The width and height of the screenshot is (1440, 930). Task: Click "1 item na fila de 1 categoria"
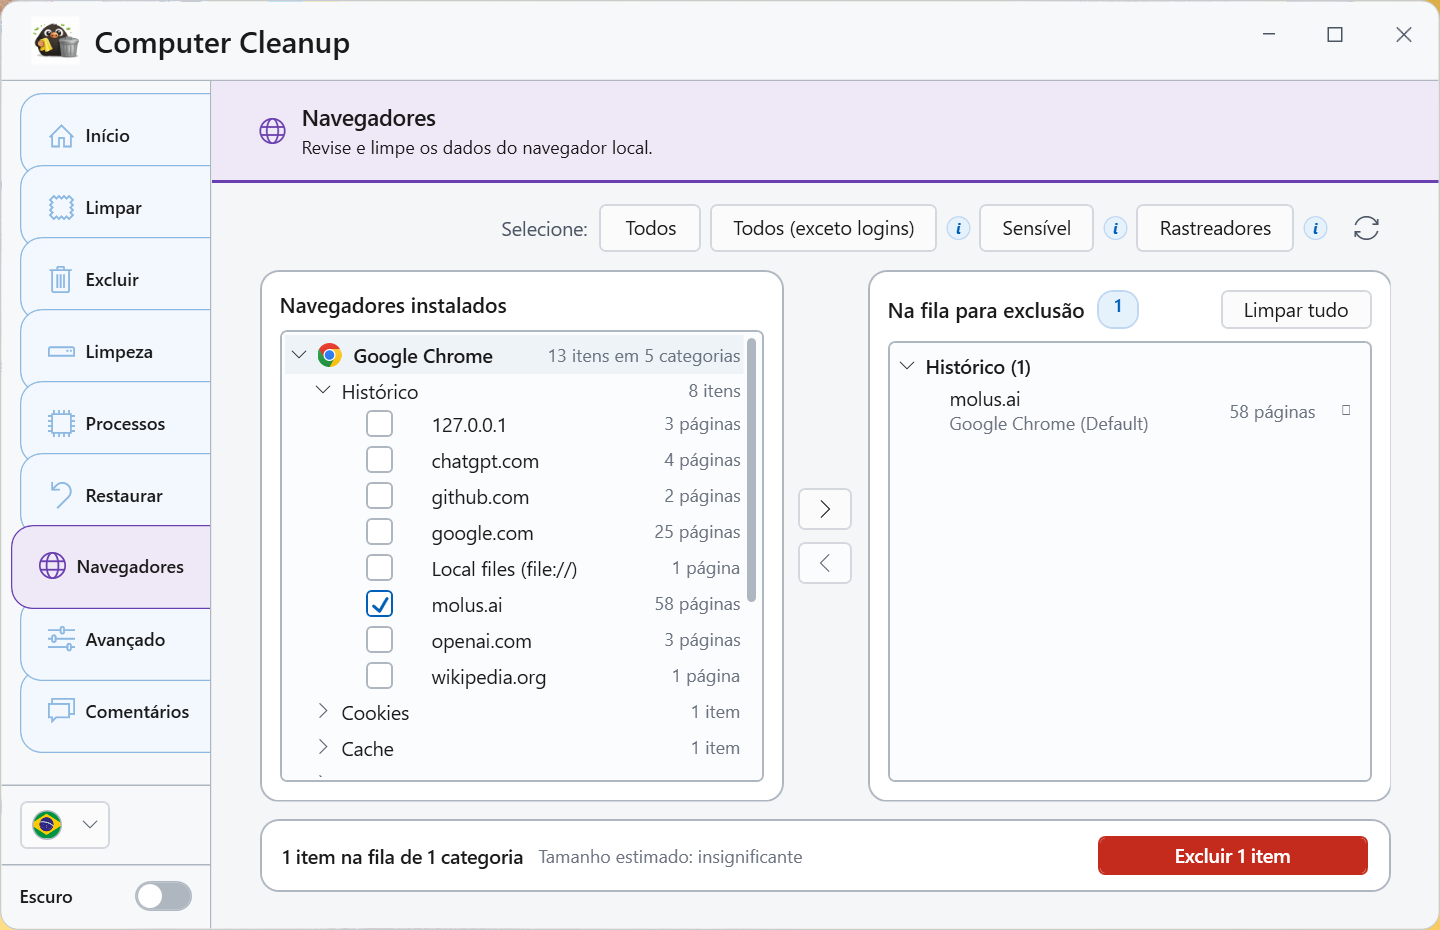coord(402,857)
